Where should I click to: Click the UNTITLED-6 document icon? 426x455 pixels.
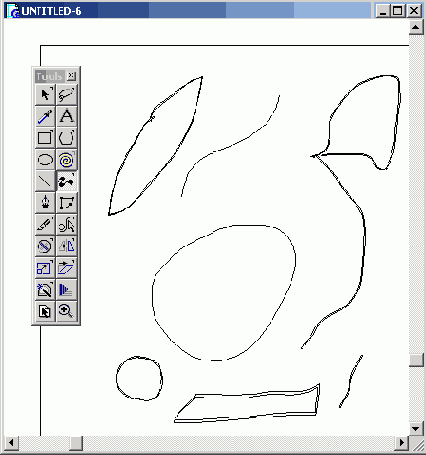pyautogui.click(x=14, y=11)
